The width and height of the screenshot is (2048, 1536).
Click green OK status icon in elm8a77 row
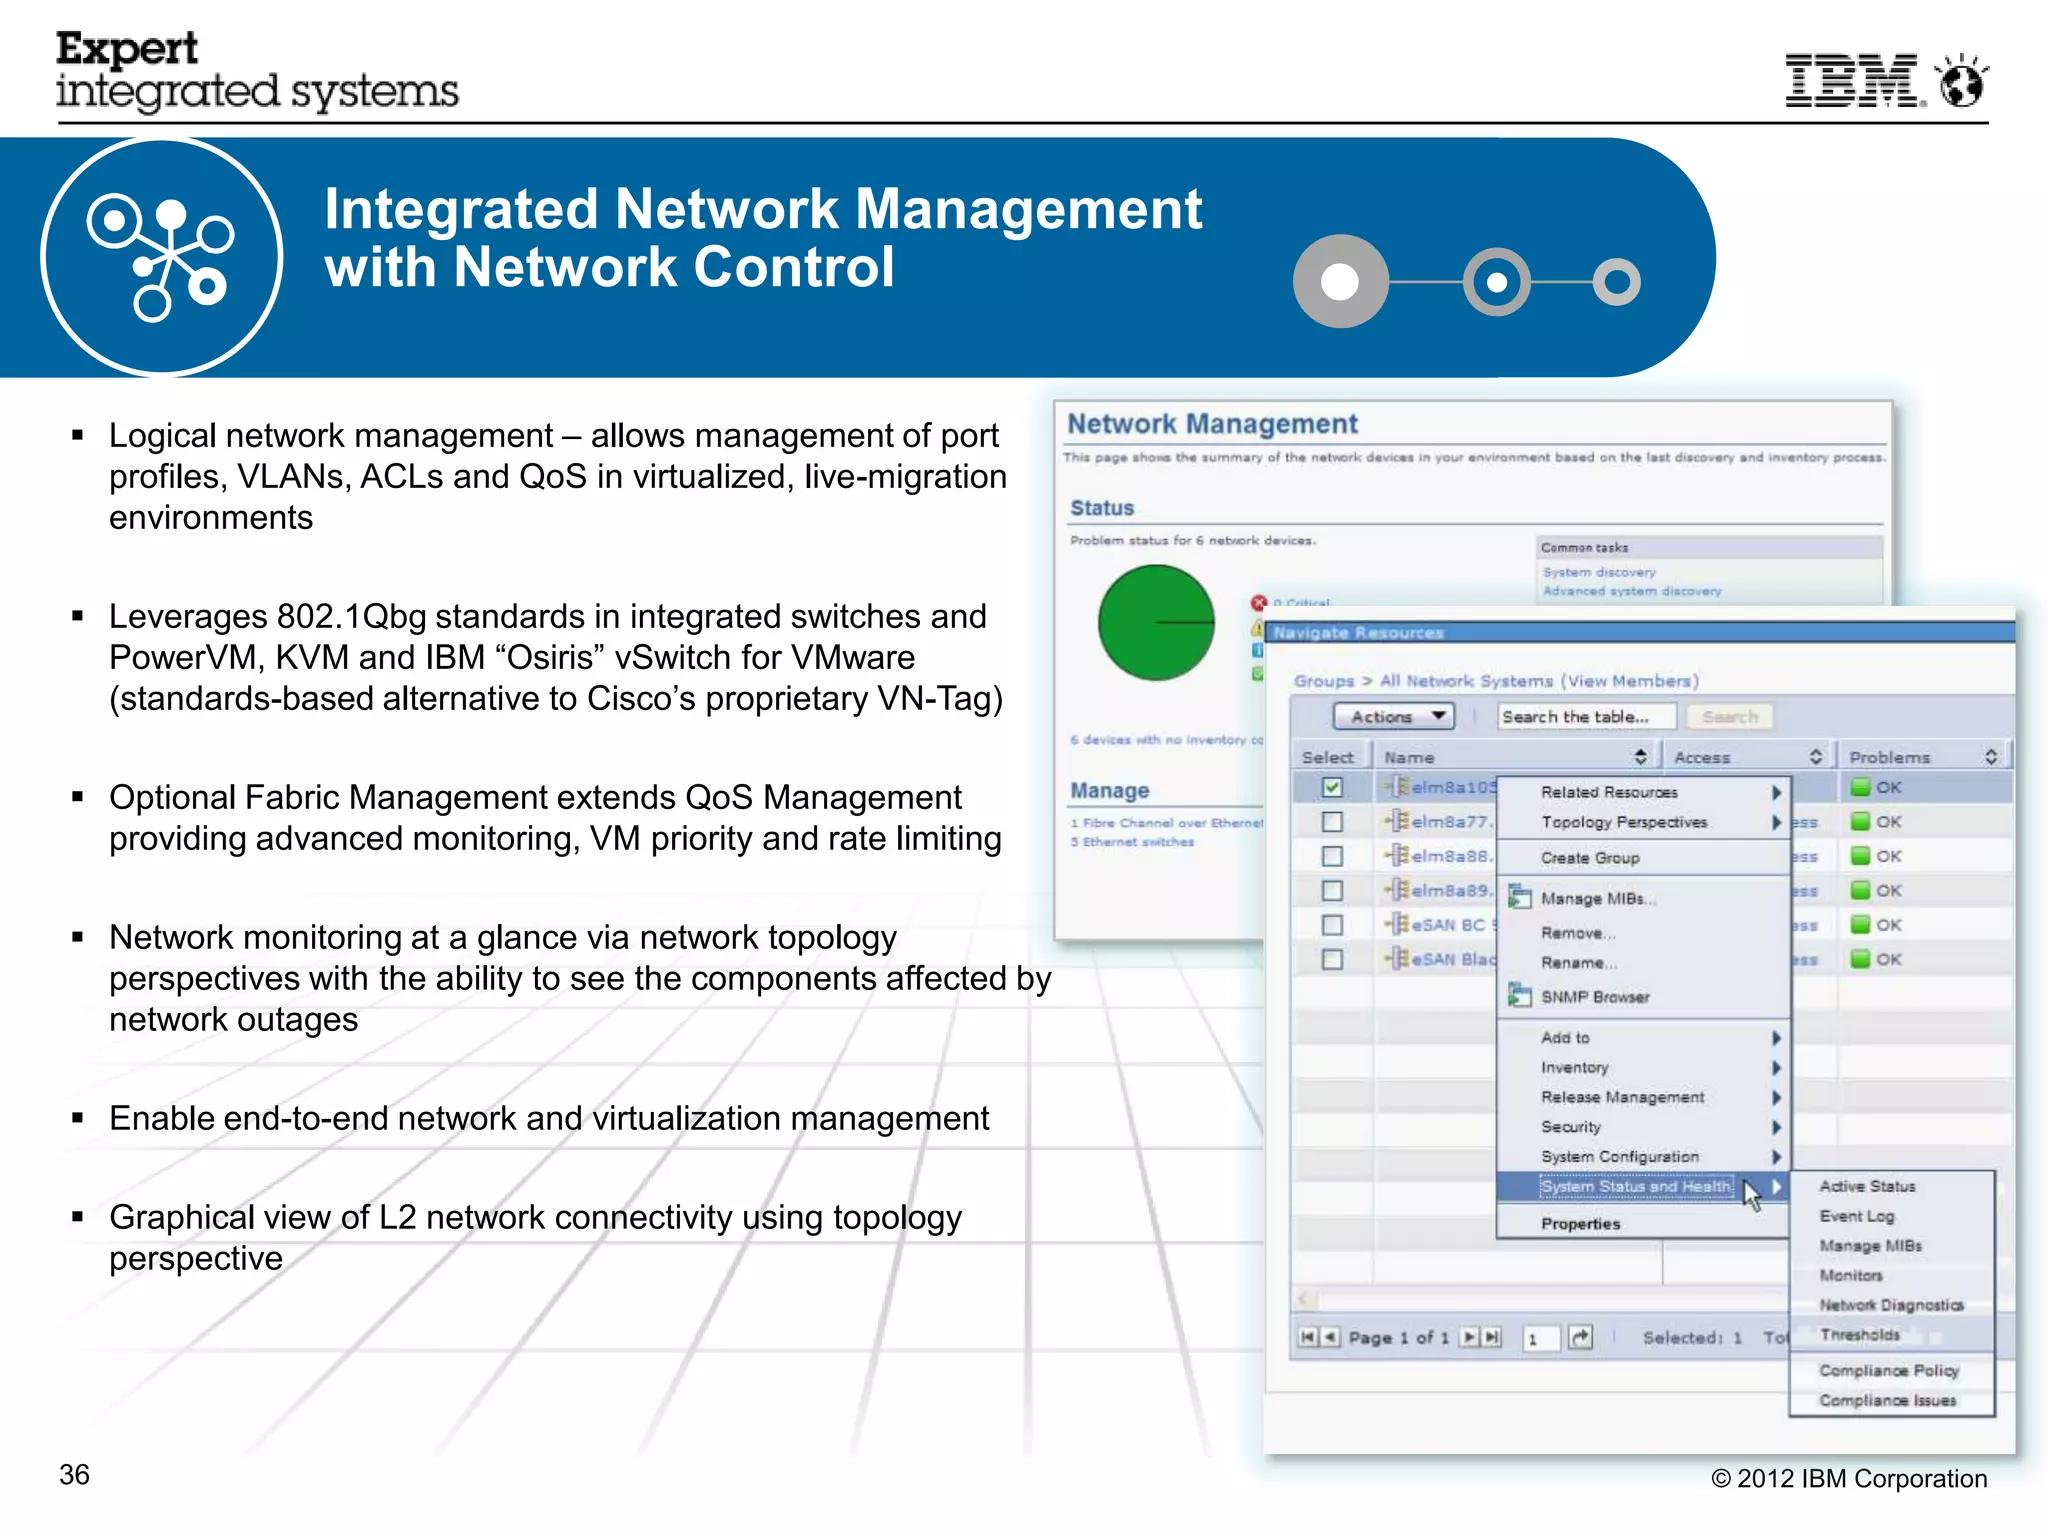[x=1860, y=821]
